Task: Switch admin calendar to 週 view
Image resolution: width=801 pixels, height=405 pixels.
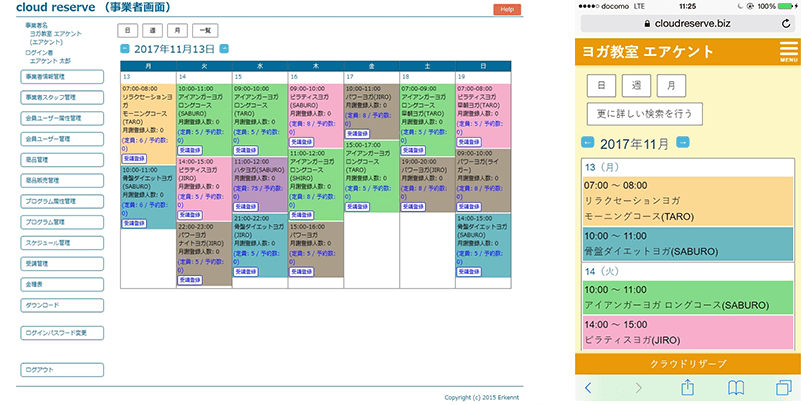Action: (152, 31)
